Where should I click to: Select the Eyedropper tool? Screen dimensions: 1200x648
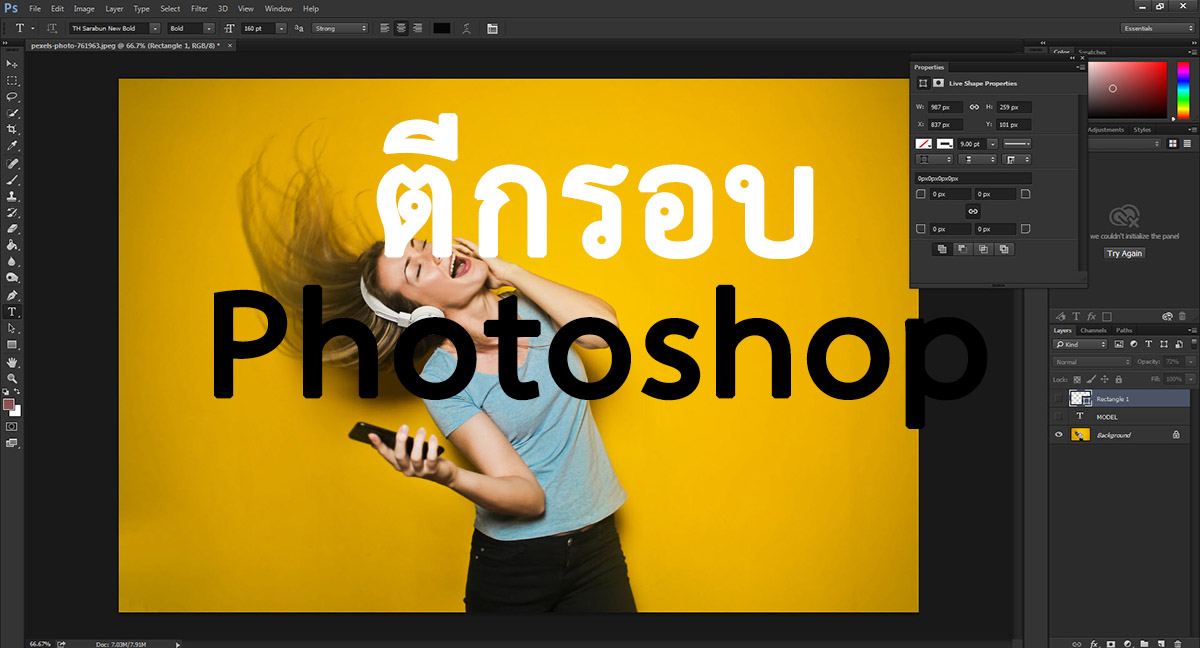tap(13, 146)
